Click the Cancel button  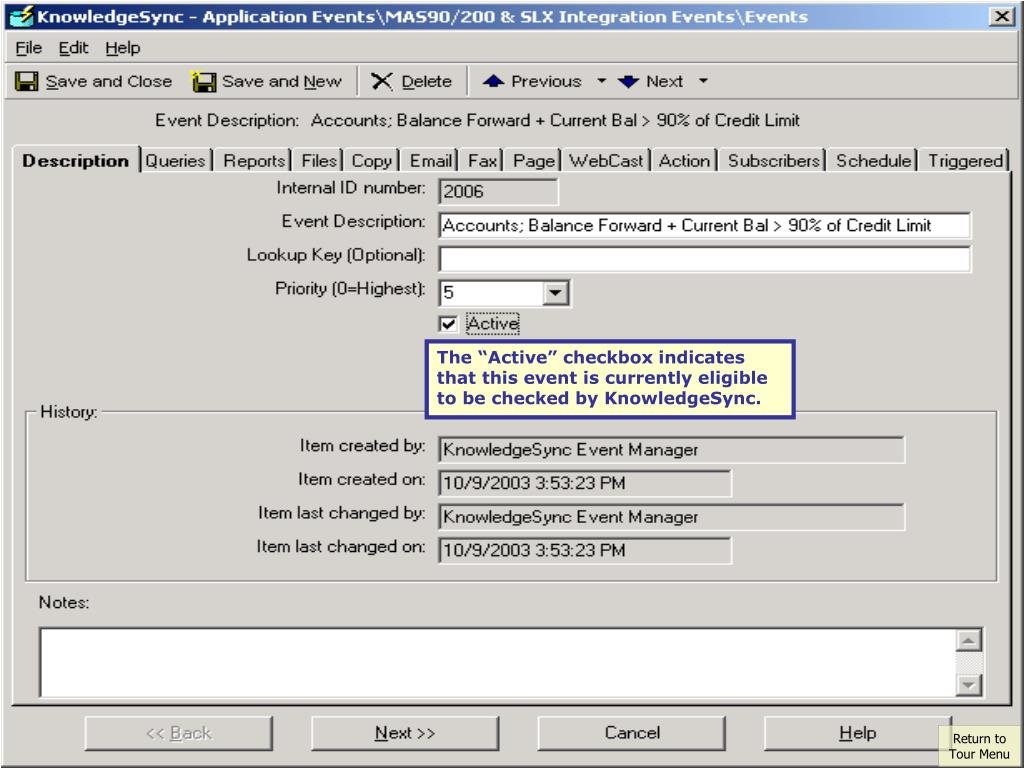pos(632,733)
